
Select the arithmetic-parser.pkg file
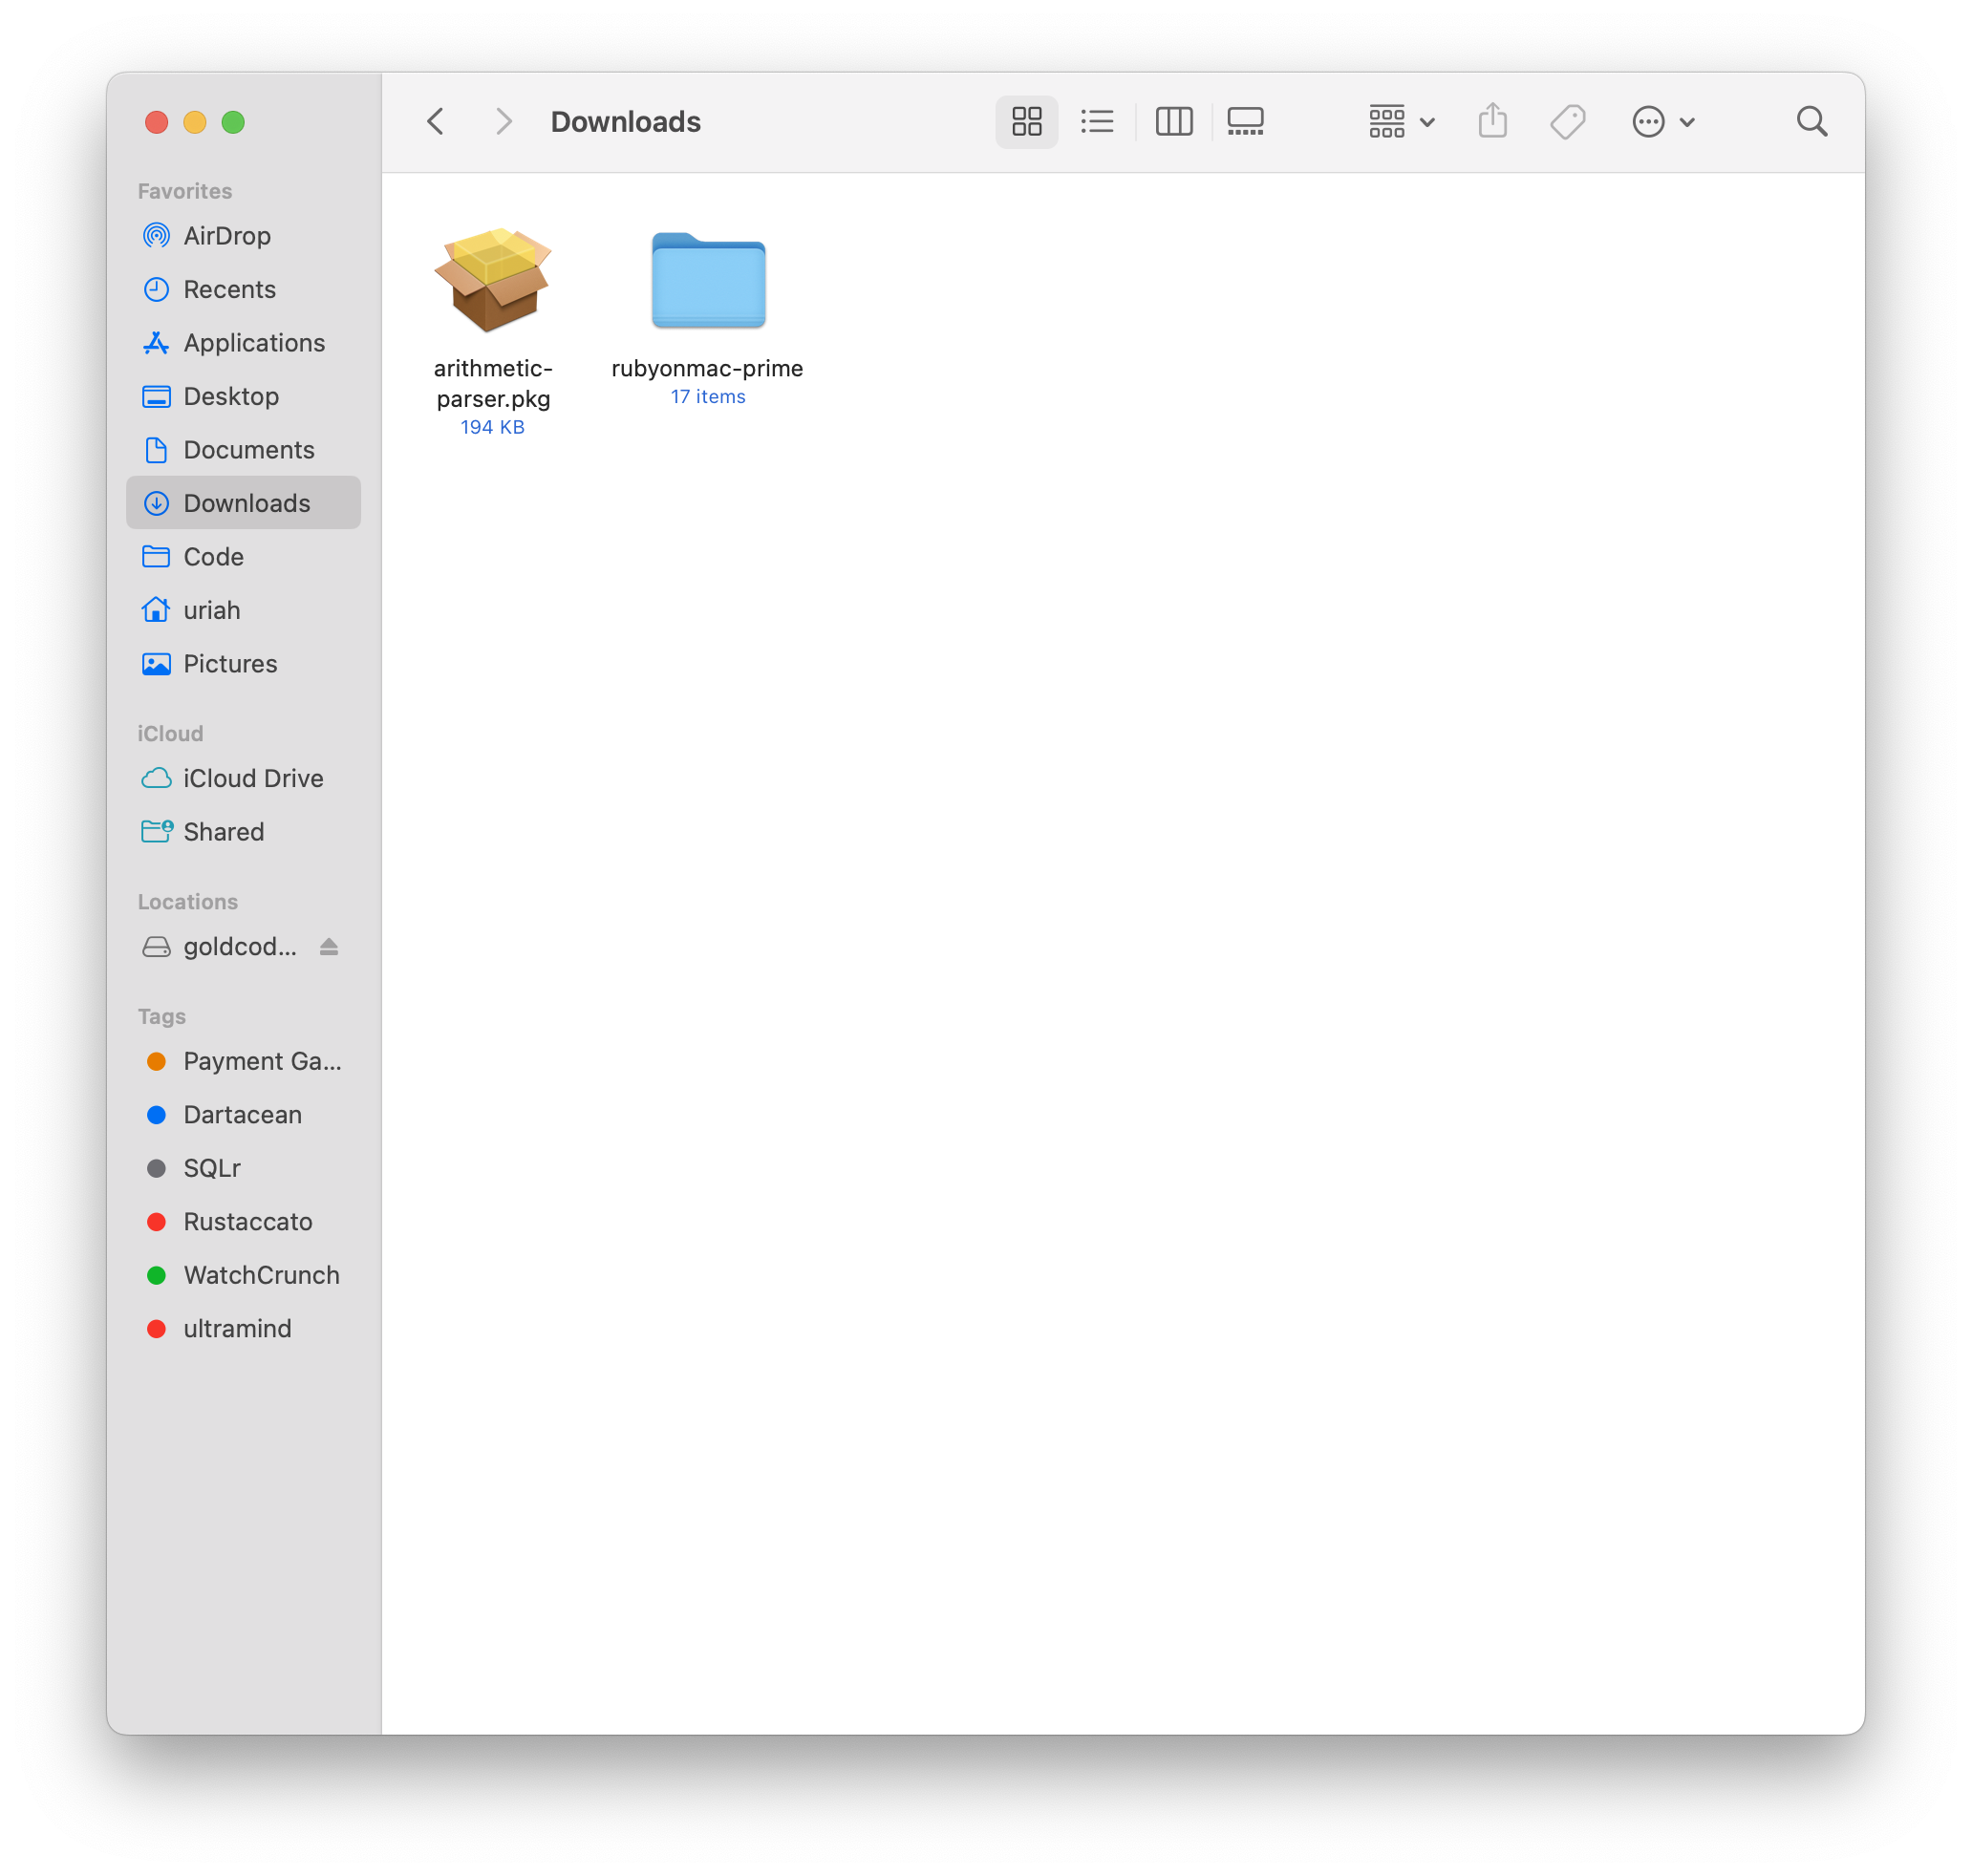tap(492, 281)
